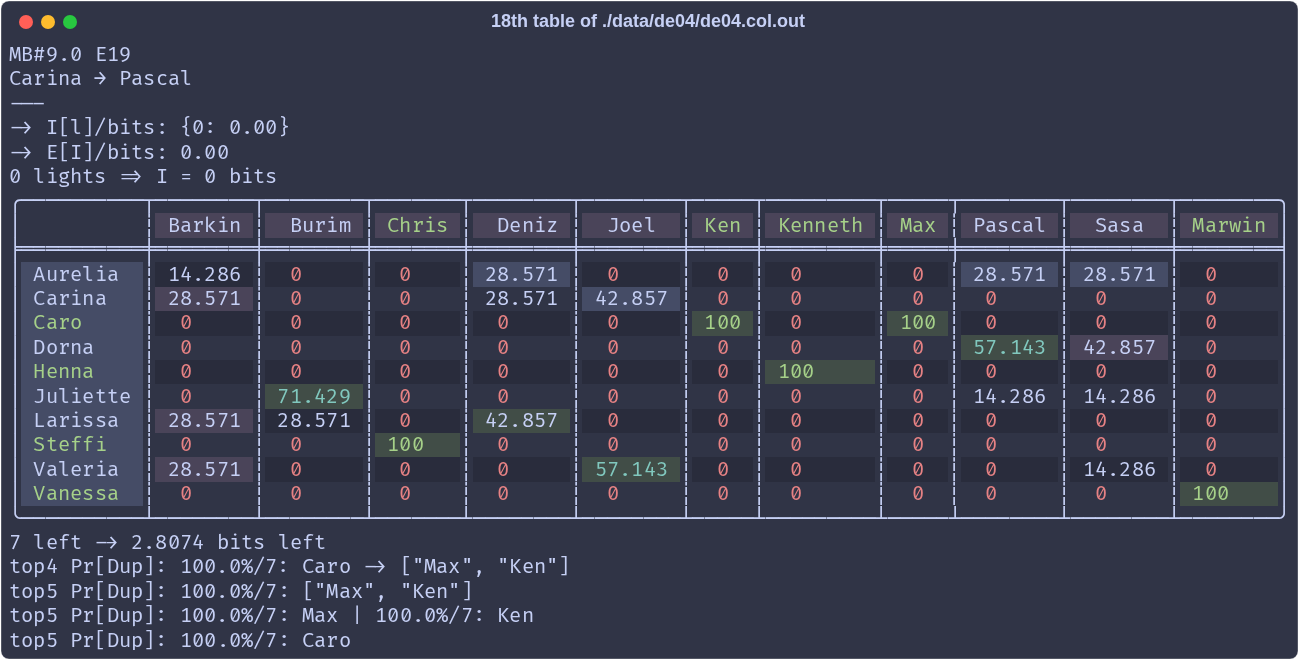Viewport: 1299px width, 660px height.
Task: Click Caro's 100 cell under Ken
Action: (722, 322)
